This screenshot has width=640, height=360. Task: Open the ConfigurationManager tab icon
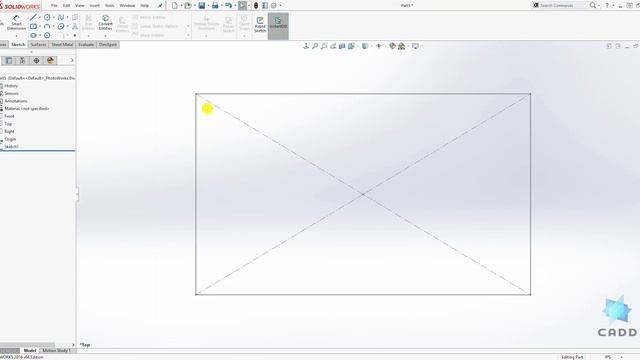(22, 60)
